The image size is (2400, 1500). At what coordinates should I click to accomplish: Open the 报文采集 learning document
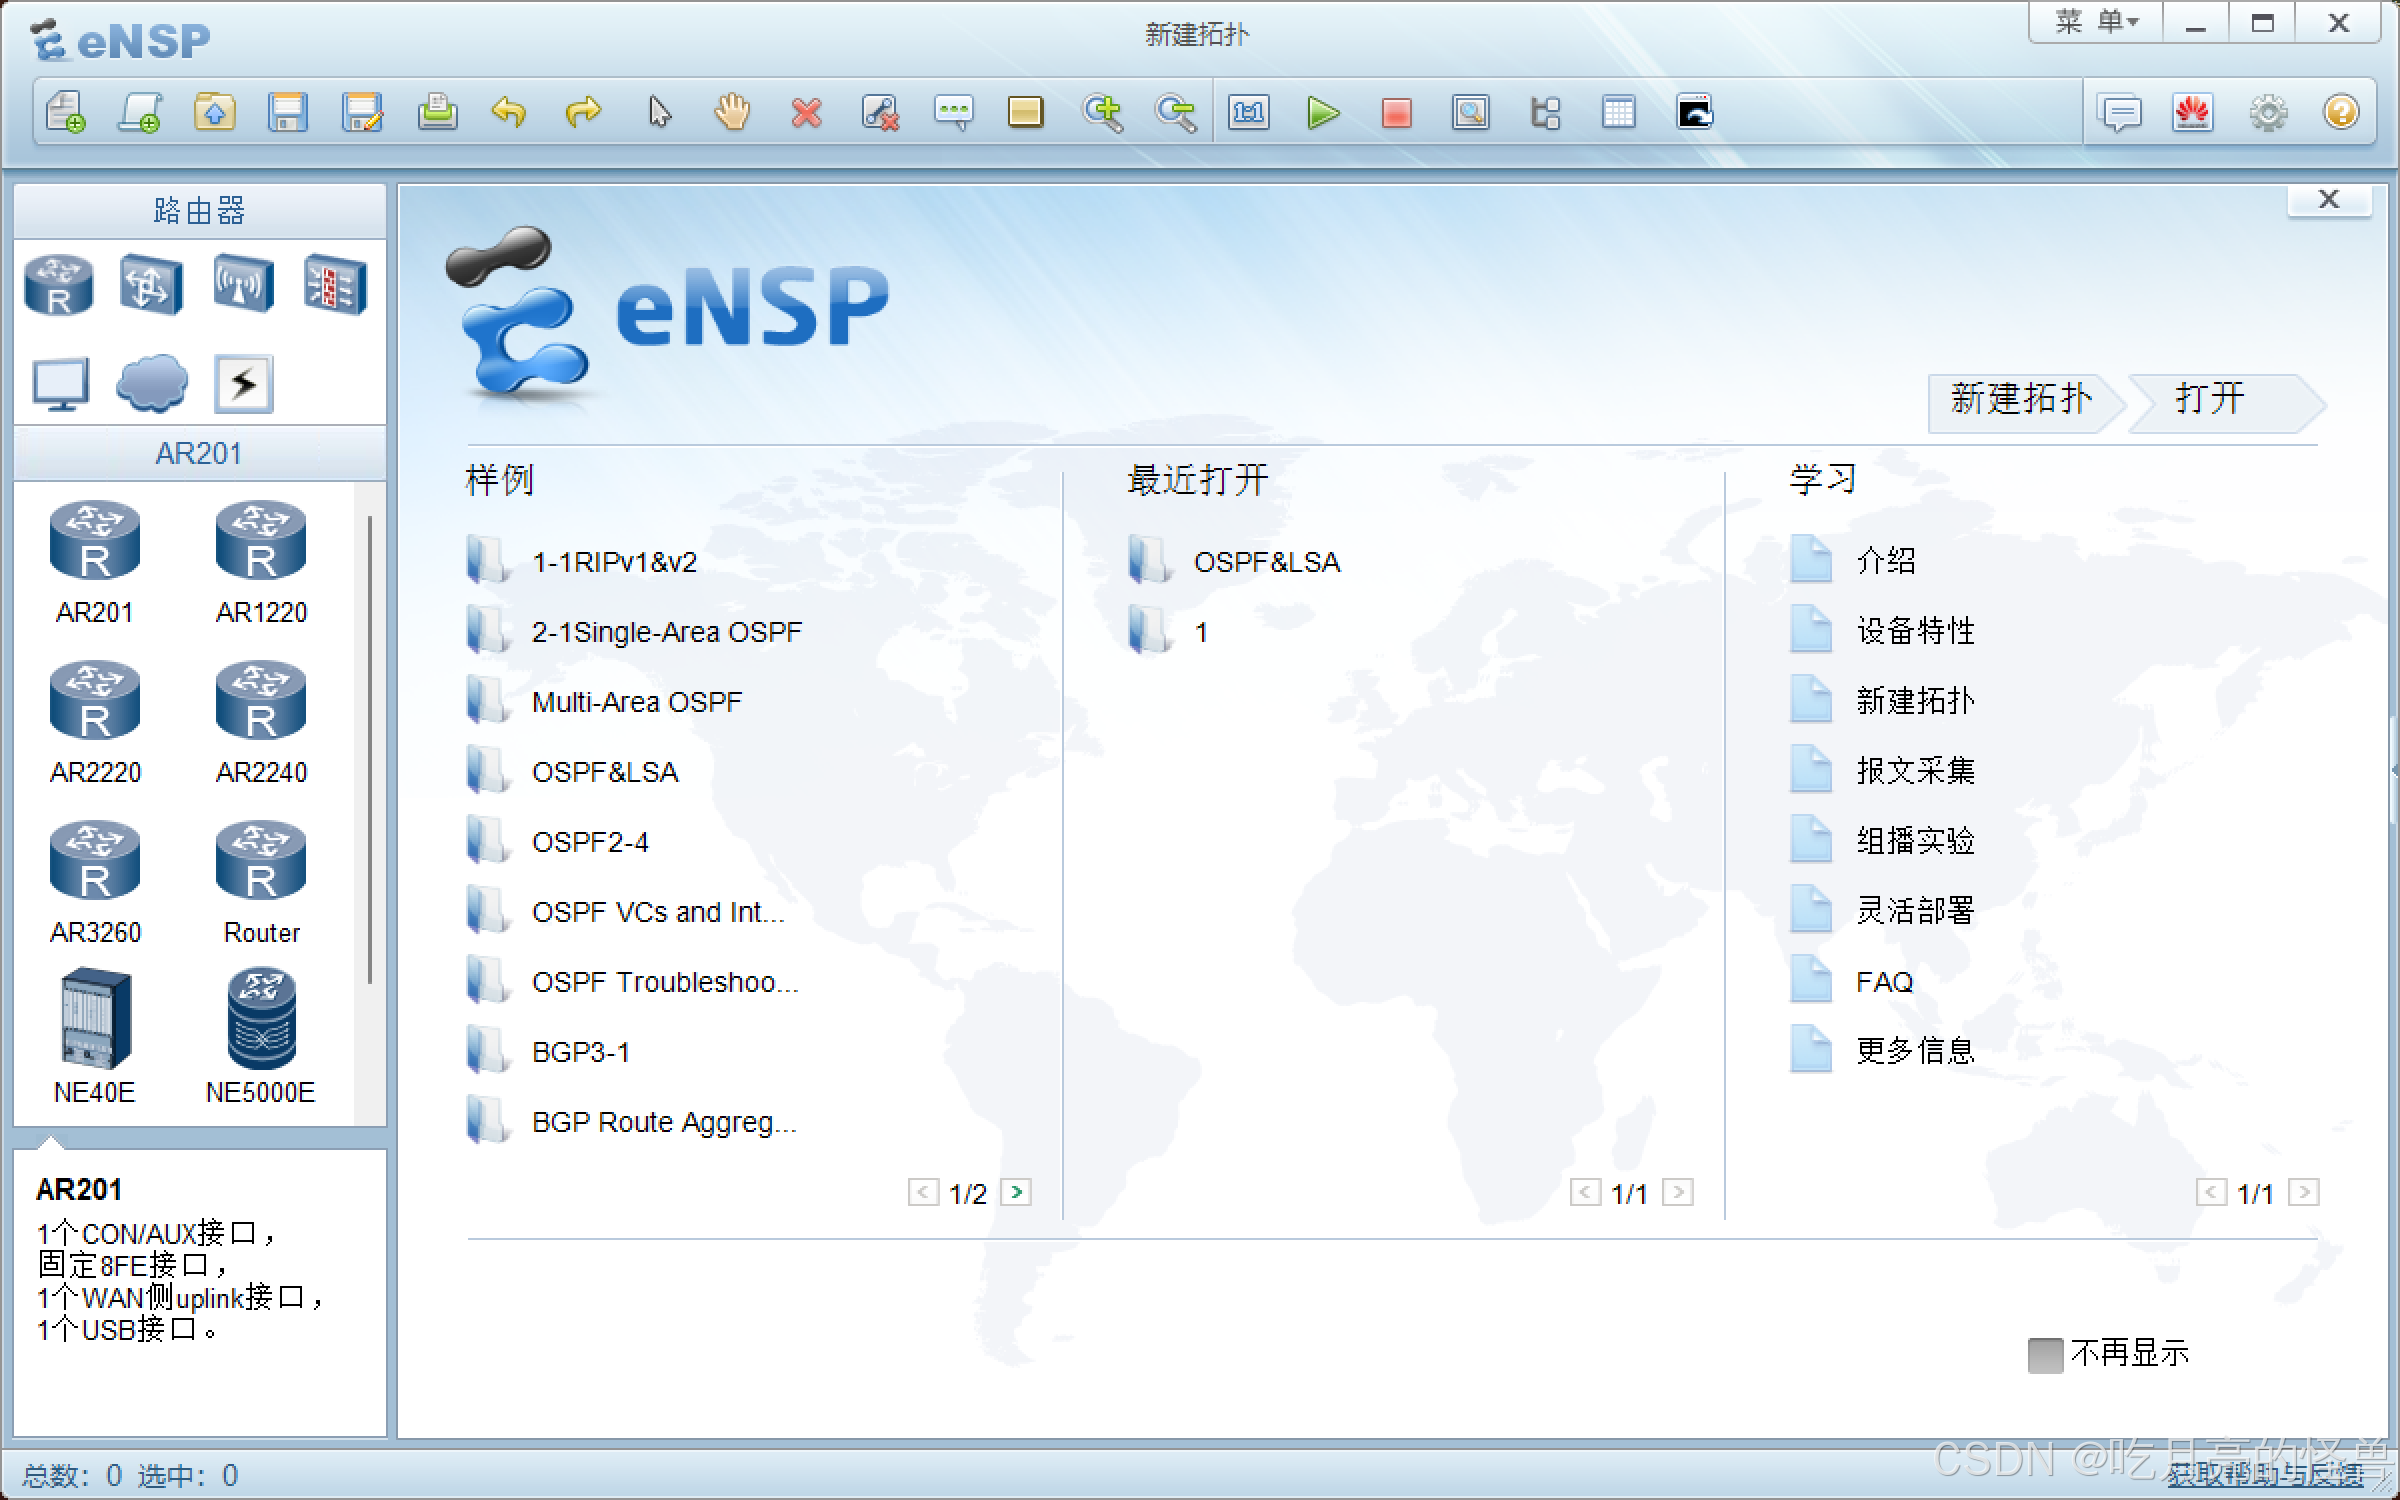(1914, 771)
